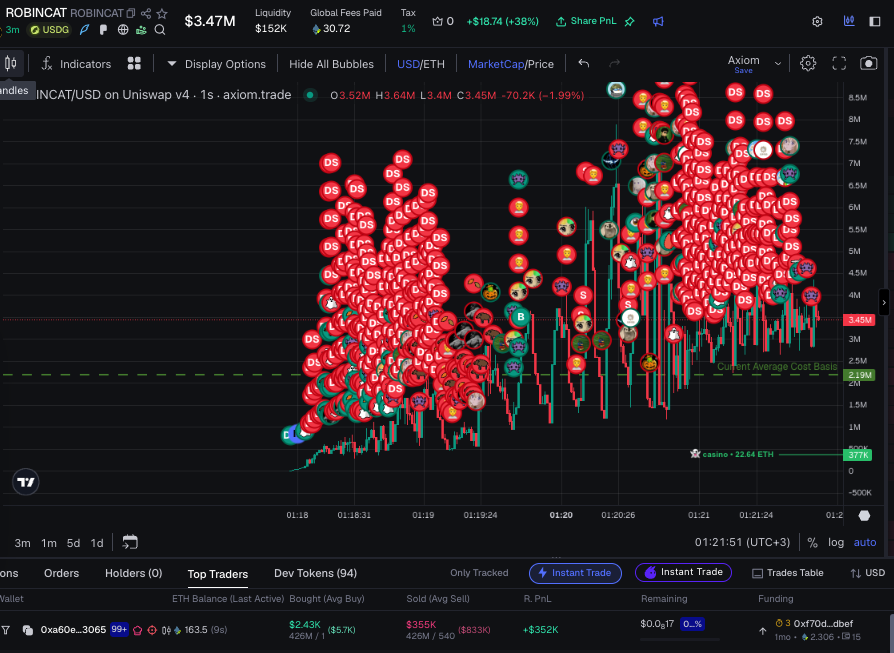Click the Share PnL button
The width and height of the screenshot is (894, 653).
586,21
